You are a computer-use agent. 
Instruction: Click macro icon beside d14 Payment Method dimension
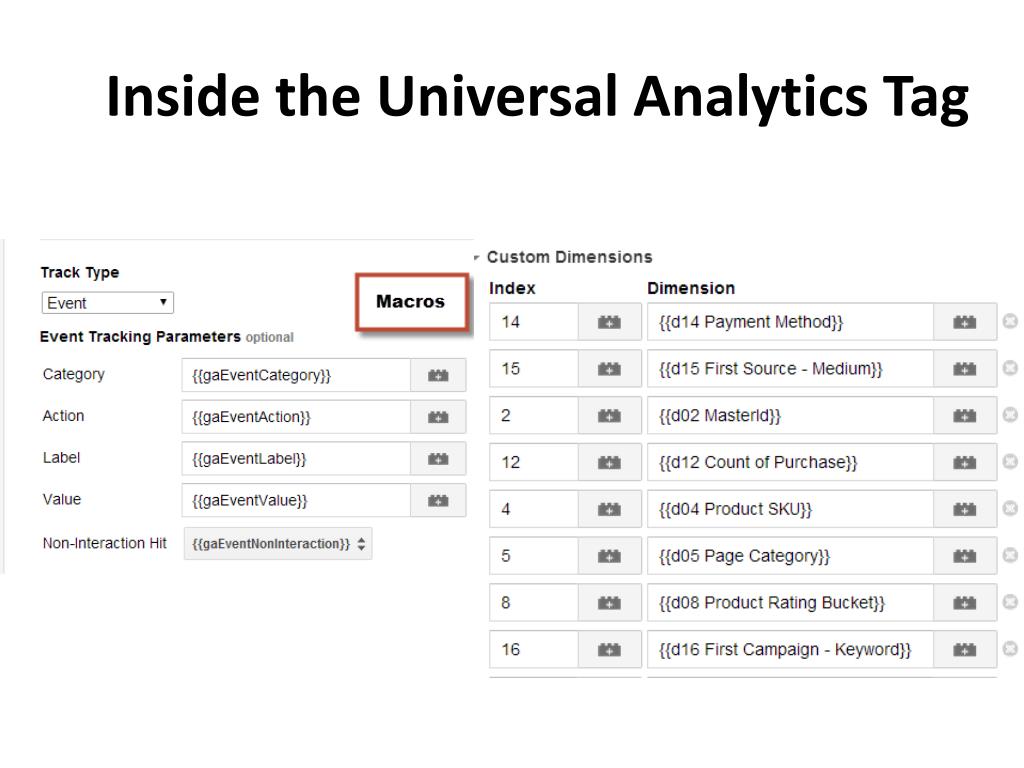tap(965, 322)
